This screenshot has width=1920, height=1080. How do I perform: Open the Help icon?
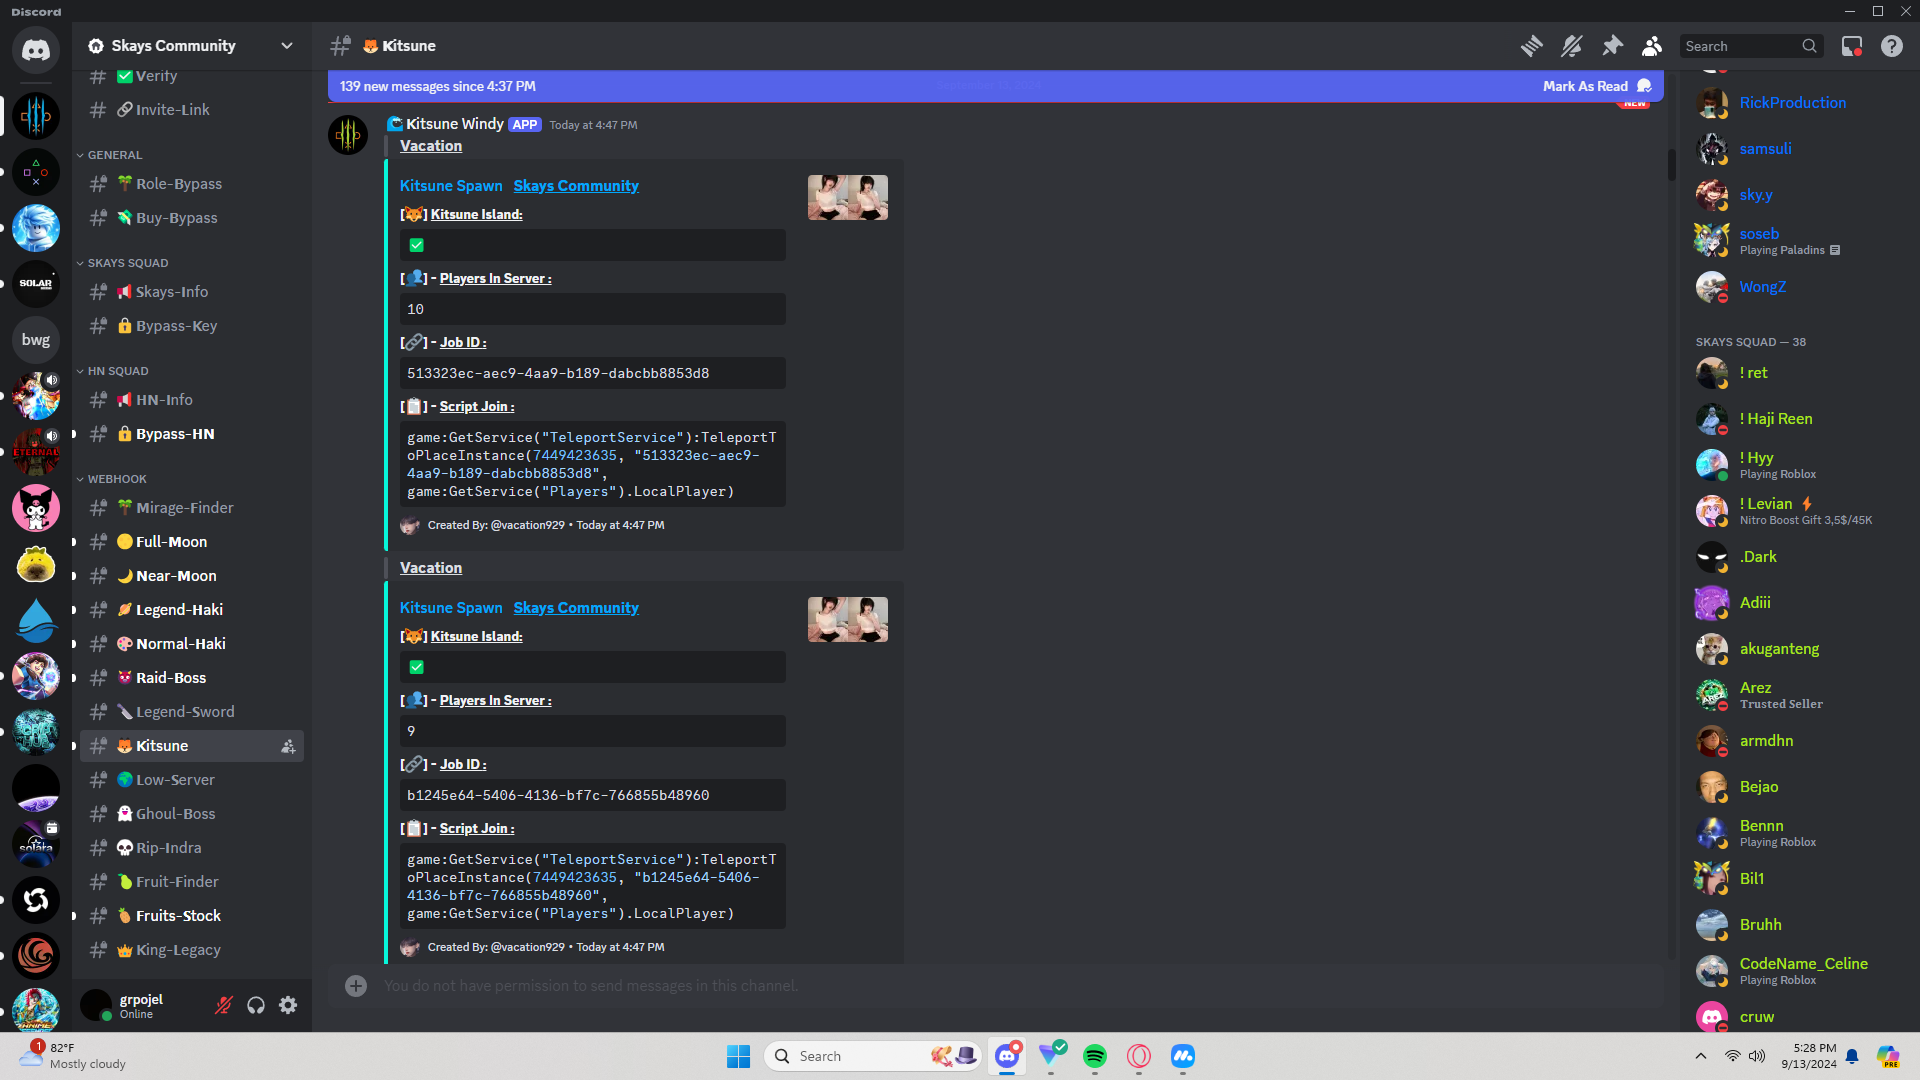tap(1892, 46)
